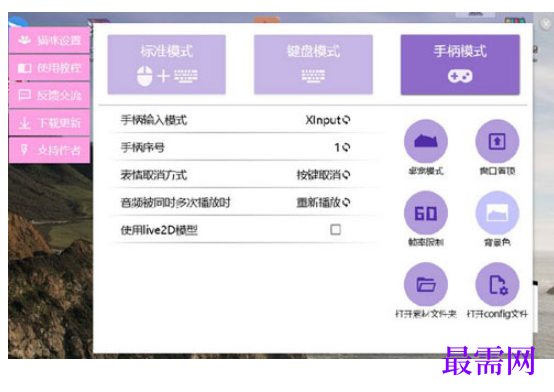Switch to the 标准模式 tab
The width and height of the screenshot is (554, 392).
click(x=166, y=64)
